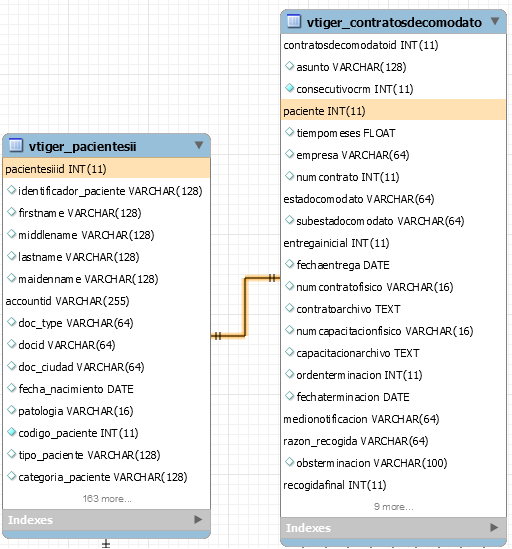Click the diamond icon beside empresa
The height and width of the screenshot is (549, 512).
tap(289, 154)
